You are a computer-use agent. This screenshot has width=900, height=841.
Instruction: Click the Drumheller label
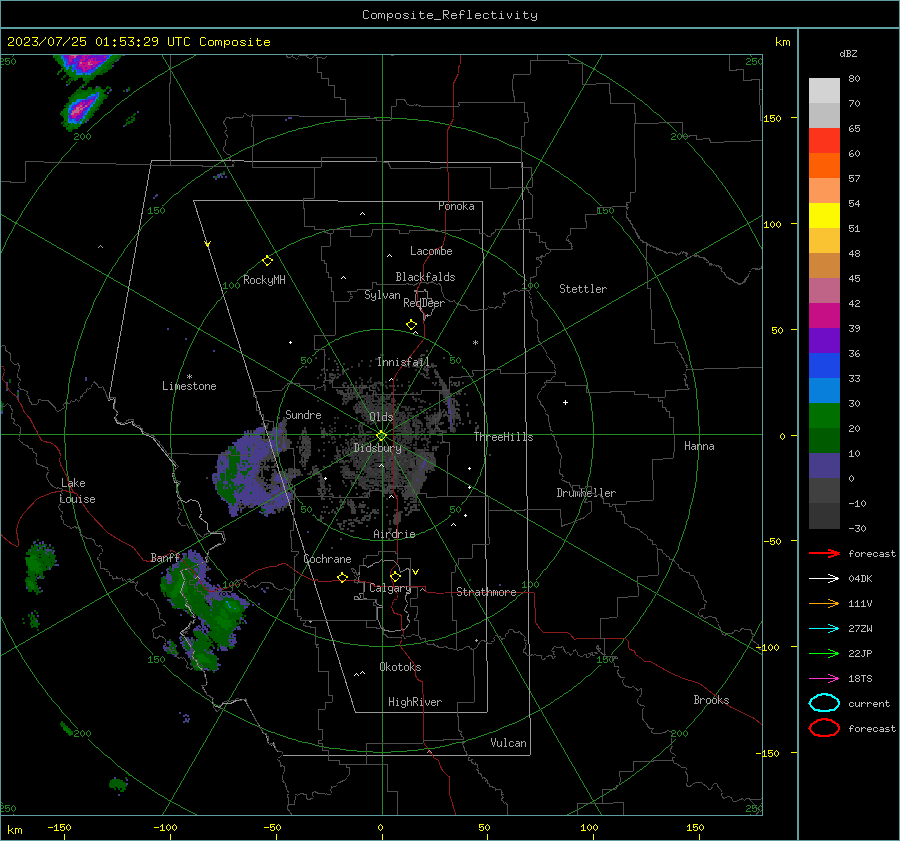click(x=586, y=493)
